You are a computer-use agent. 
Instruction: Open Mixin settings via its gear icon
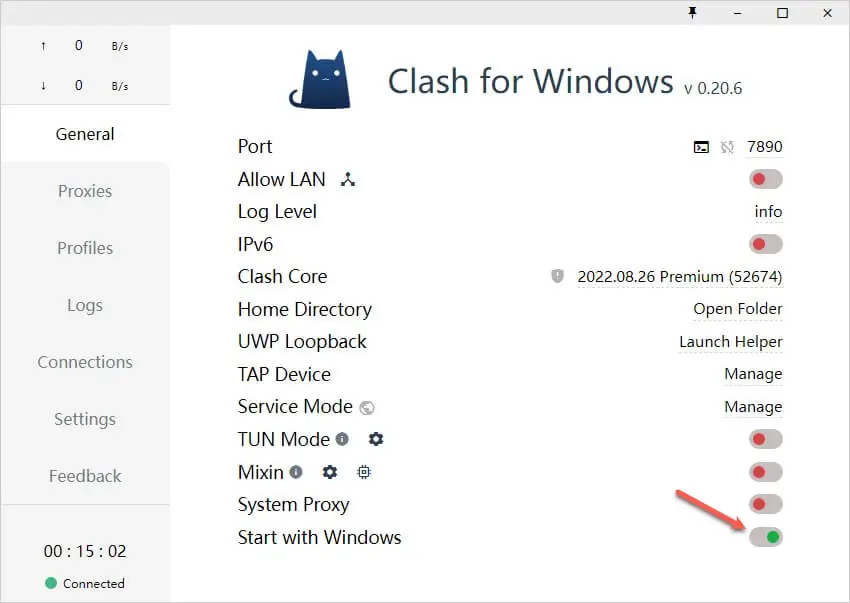(330, 471)
